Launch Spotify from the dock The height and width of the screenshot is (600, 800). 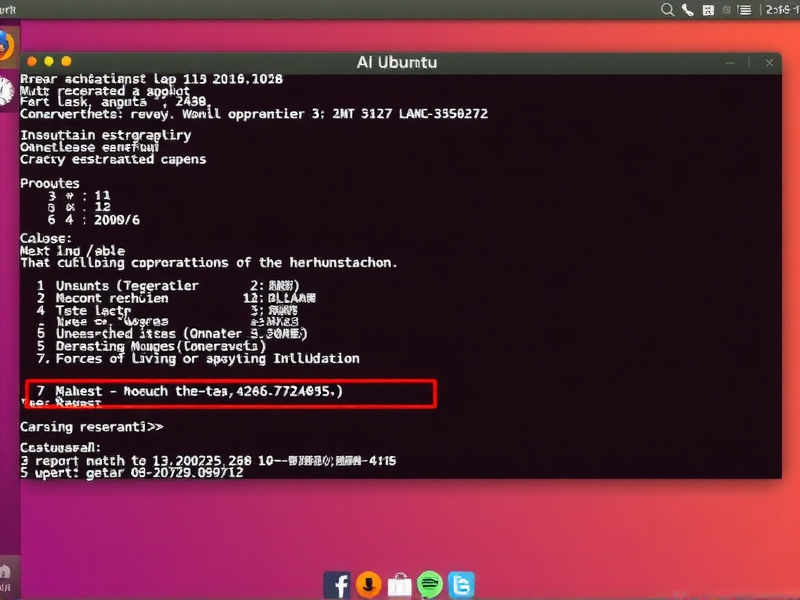point(430,584)
